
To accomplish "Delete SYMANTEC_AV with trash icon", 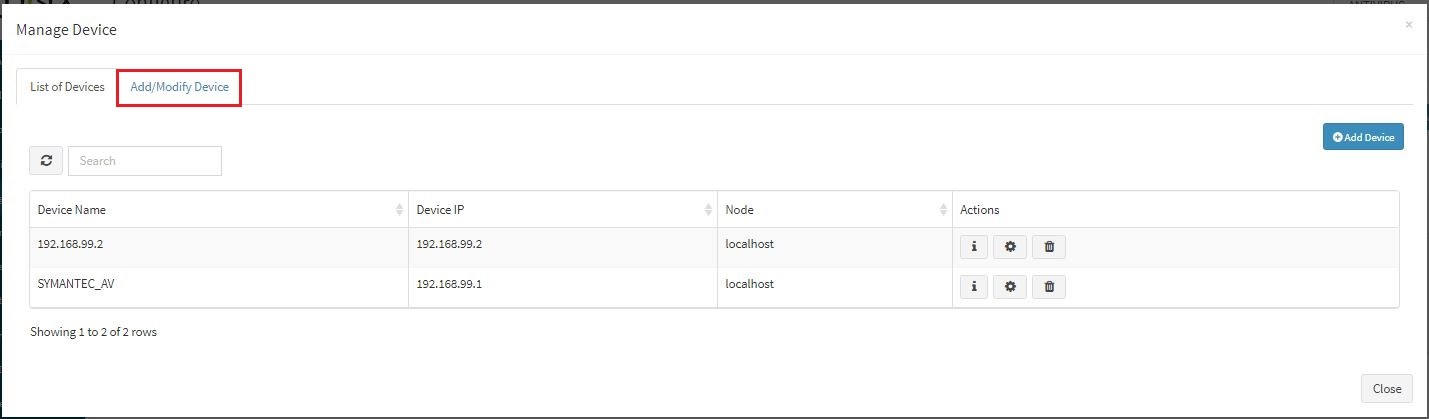I will pos(1049,287).
